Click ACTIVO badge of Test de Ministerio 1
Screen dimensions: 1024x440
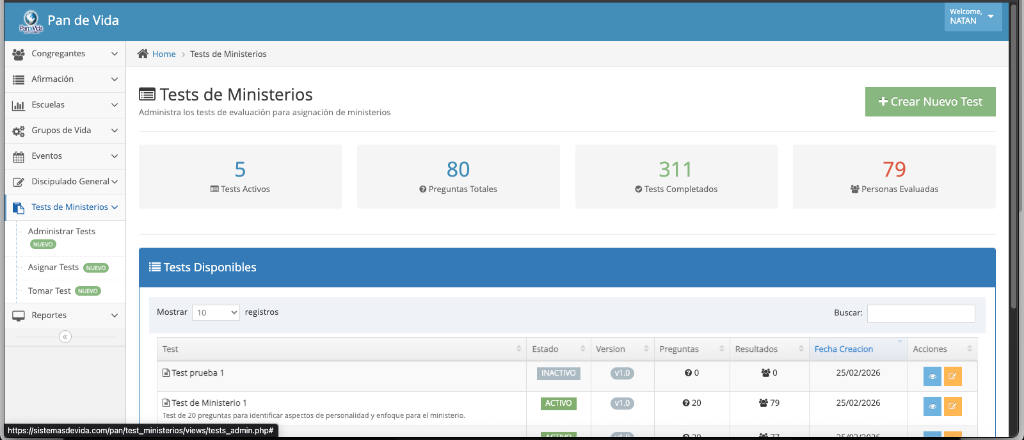coord(558,403)
